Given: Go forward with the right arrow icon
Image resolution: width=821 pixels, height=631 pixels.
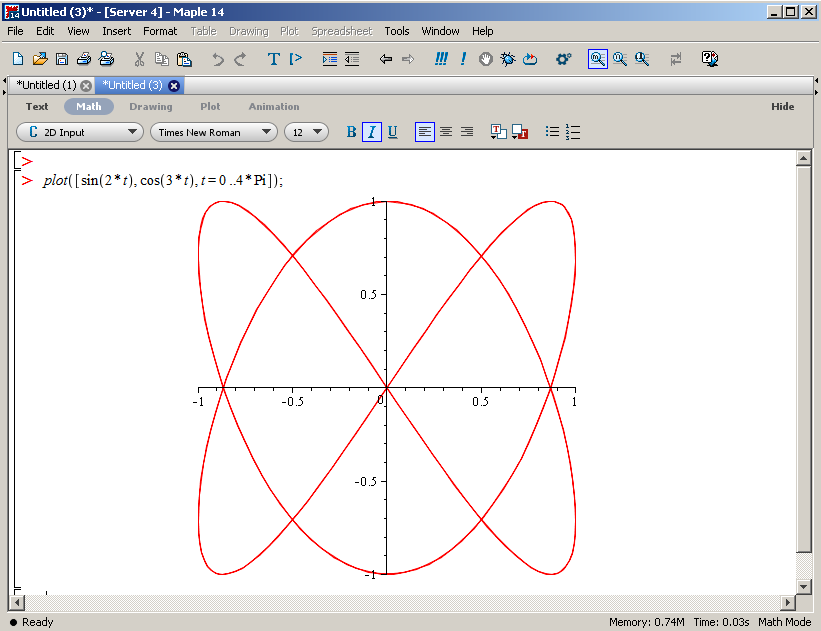Looking at the screenshot, I should (x=408, y=59).
